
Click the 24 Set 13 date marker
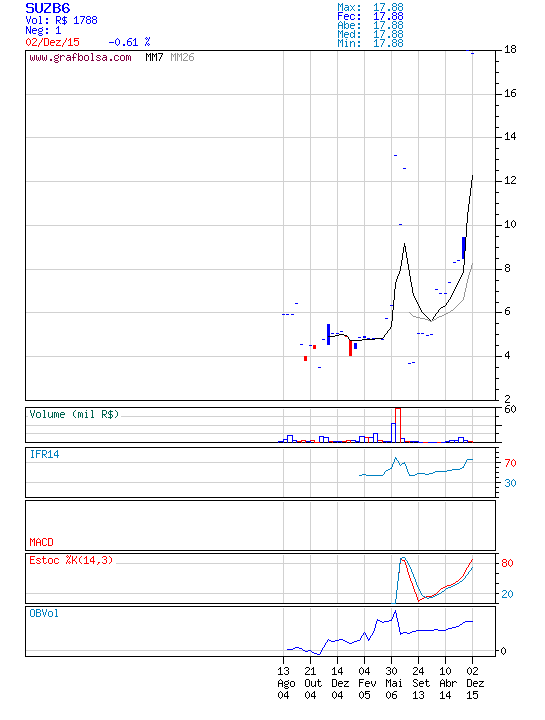tap(419, 683)
